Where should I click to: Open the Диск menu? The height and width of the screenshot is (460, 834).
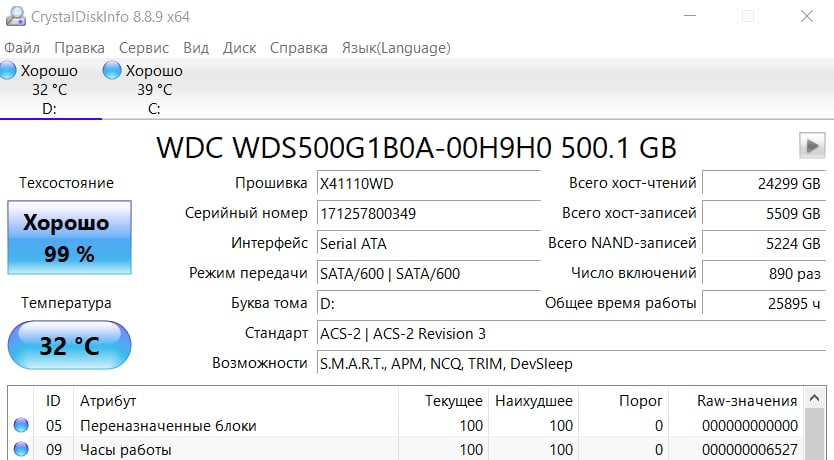[239, 48]
